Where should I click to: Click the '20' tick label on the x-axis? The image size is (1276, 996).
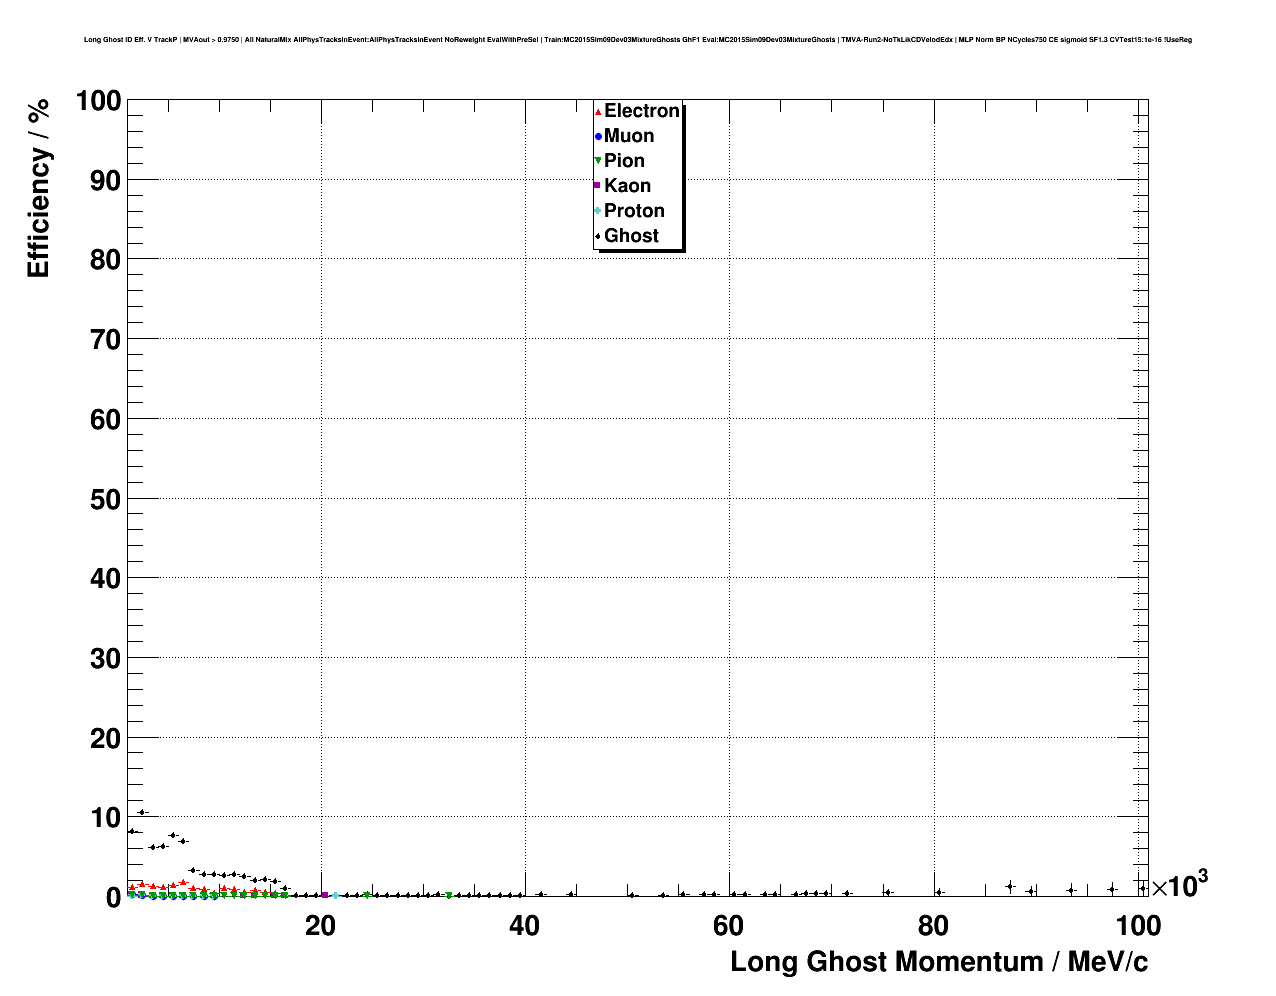[x=320, y=926]
